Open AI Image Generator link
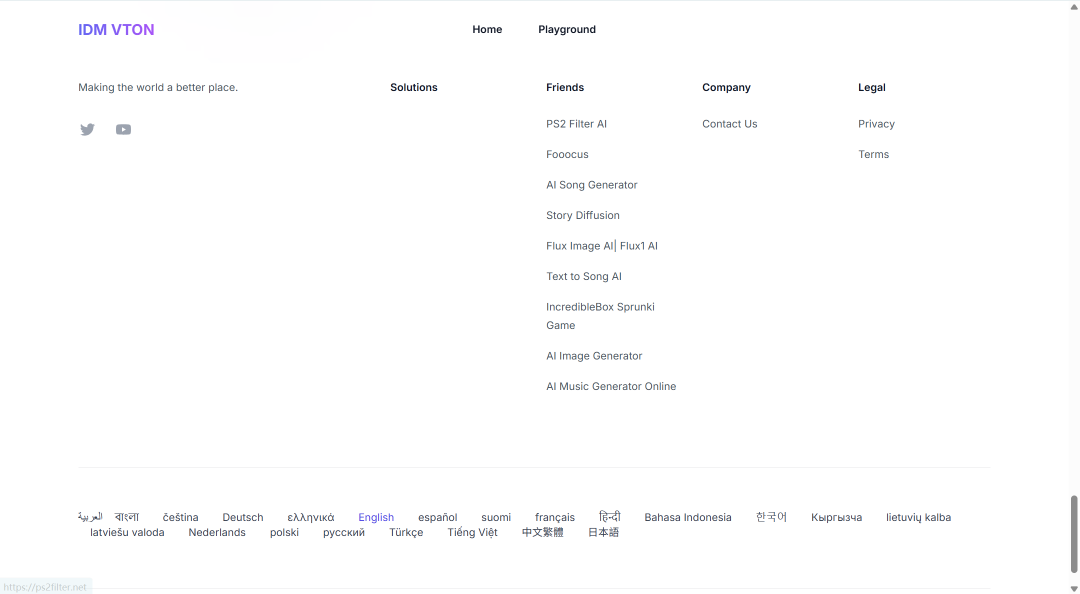The width and height of the screenshot is (1080, 594). 594,356
